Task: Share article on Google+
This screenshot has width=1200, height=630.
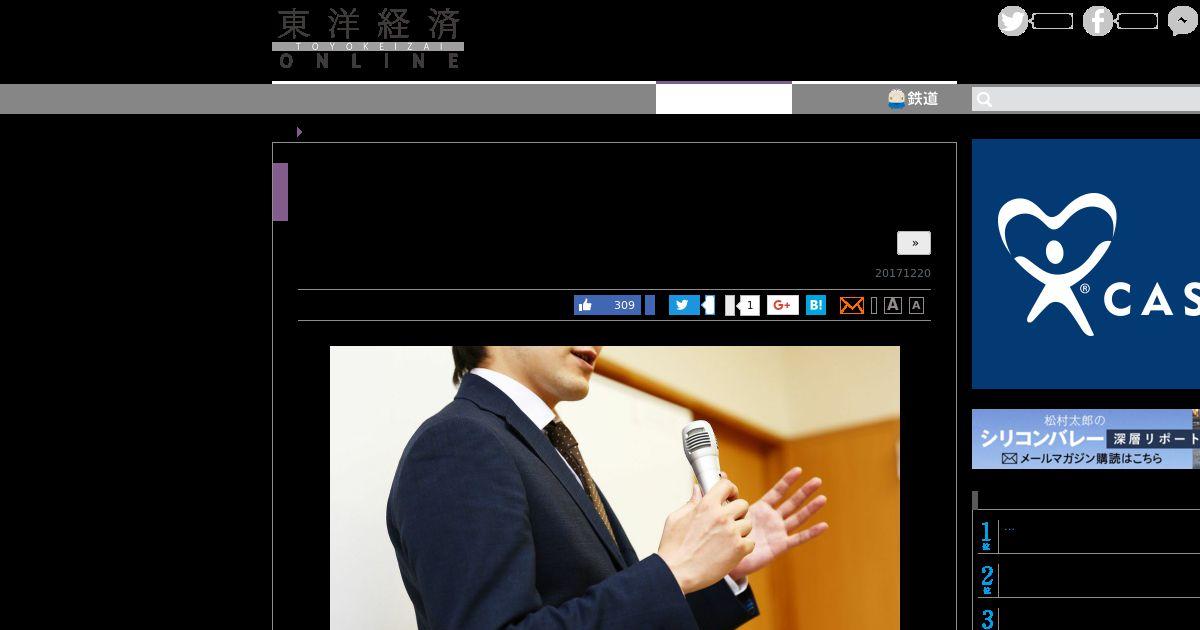Action: 783,305
